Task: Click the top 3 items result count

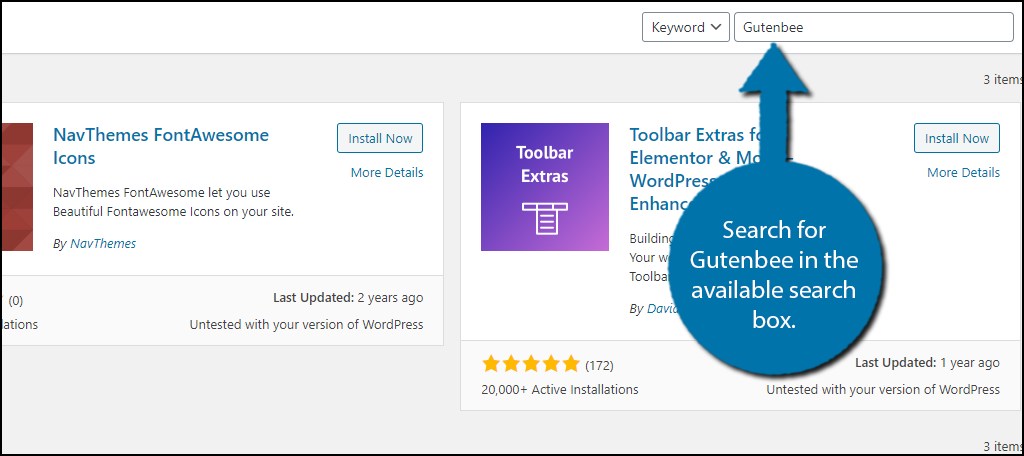Action: (1002, 79)
